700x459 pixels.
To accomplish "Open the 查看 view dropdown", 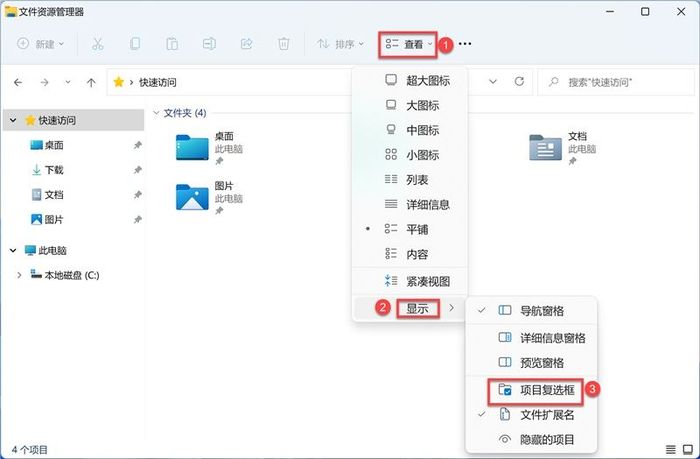I will [410, 44].
